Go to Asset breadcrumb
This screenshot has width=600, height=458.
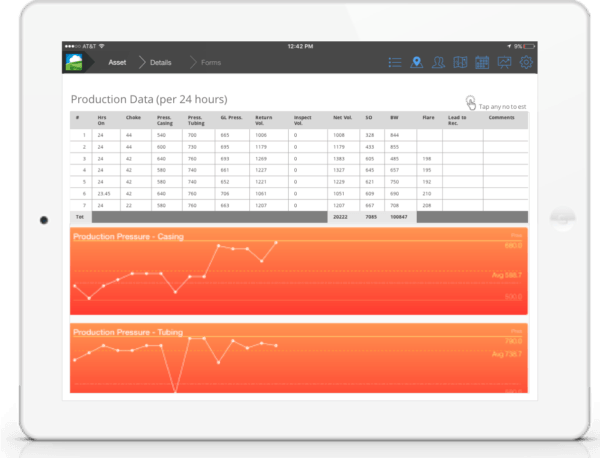[x=117, y=62]
